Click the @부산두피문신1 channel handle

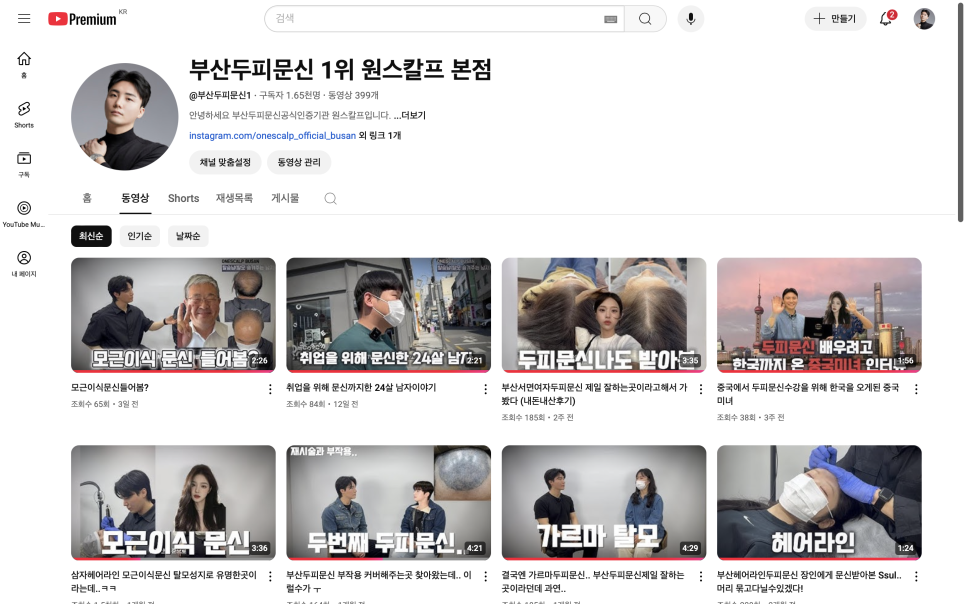click(x=220, y=95)
